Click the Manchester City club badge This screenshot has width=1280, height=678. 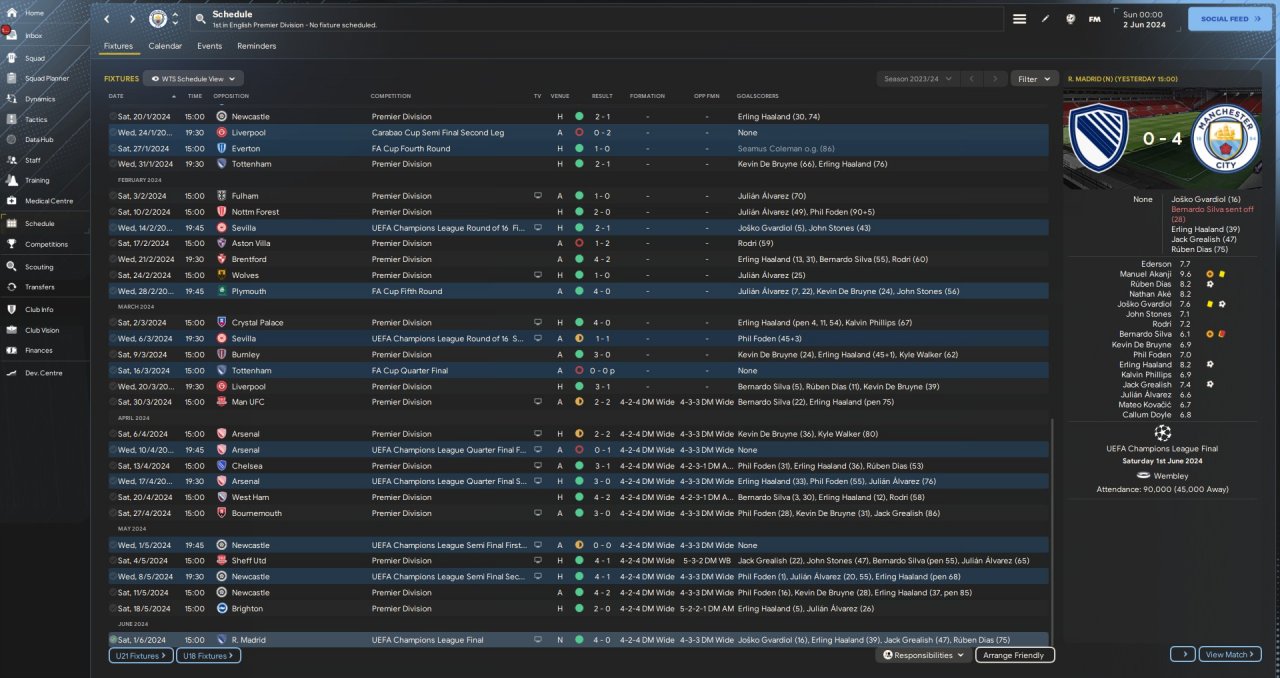tap(158, 19)
